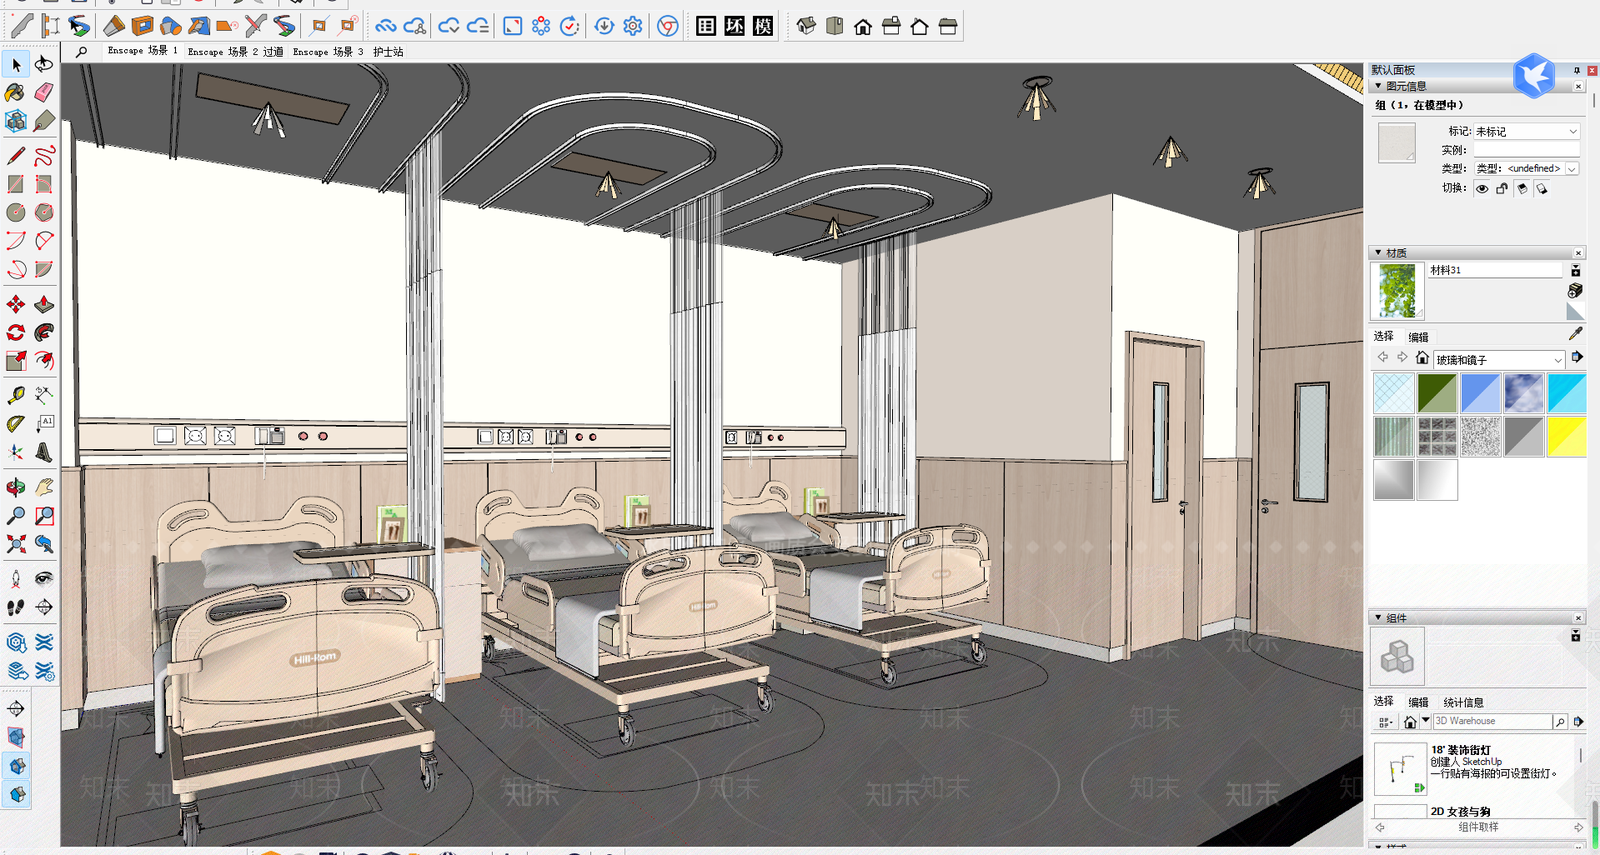This screenshot has width=1600, height=855.
Task: Switch to Enscape 场景 1 tab
Action: [143, 51]
